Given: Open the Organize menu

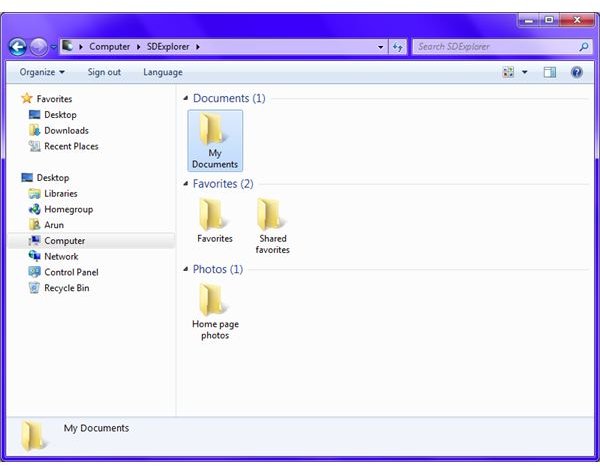Looking at the screenshot, I should [42, 72].
